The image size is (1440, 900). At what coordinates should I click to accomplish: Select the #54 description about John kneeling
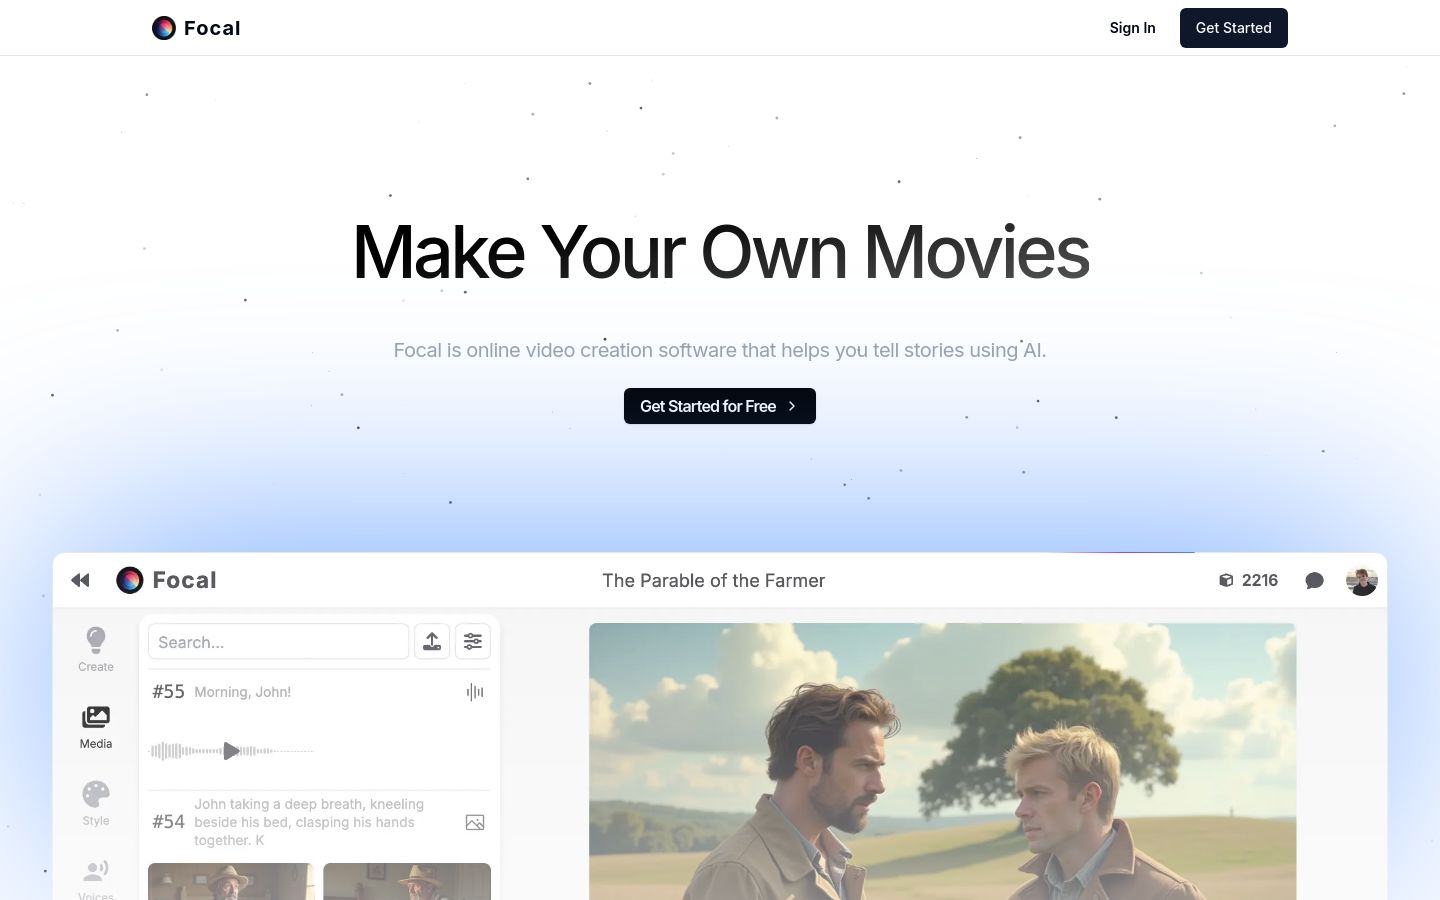pos(310,822)
